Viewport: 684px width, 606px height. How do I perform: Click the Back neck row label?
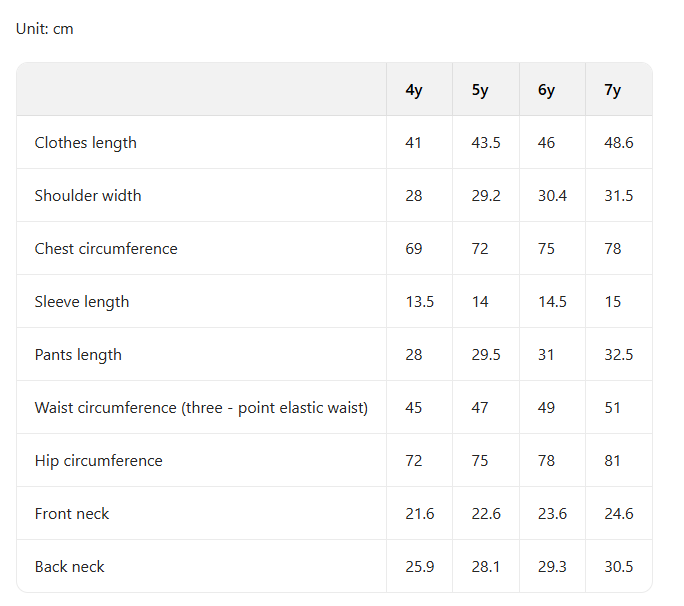(x=70, y=567)
